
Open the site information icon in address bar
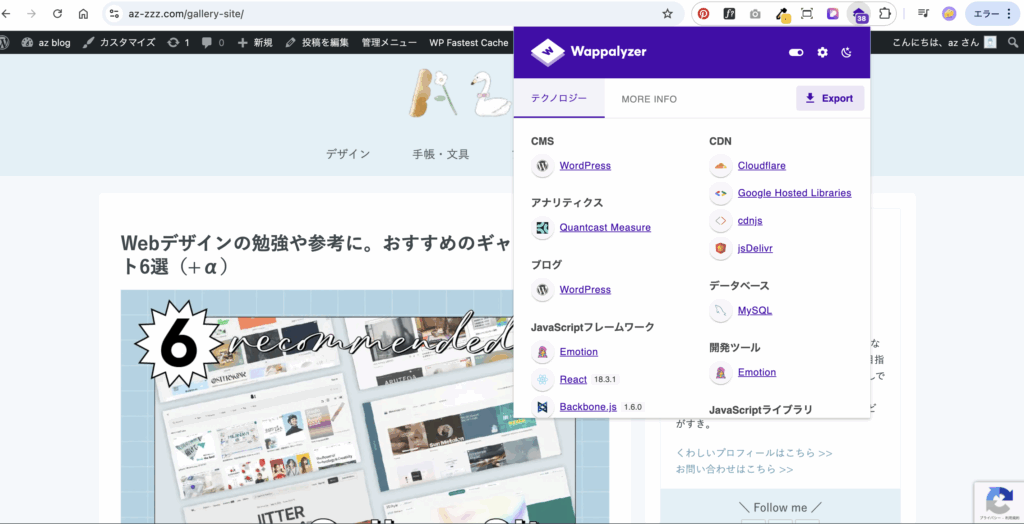tap(114, 14)
